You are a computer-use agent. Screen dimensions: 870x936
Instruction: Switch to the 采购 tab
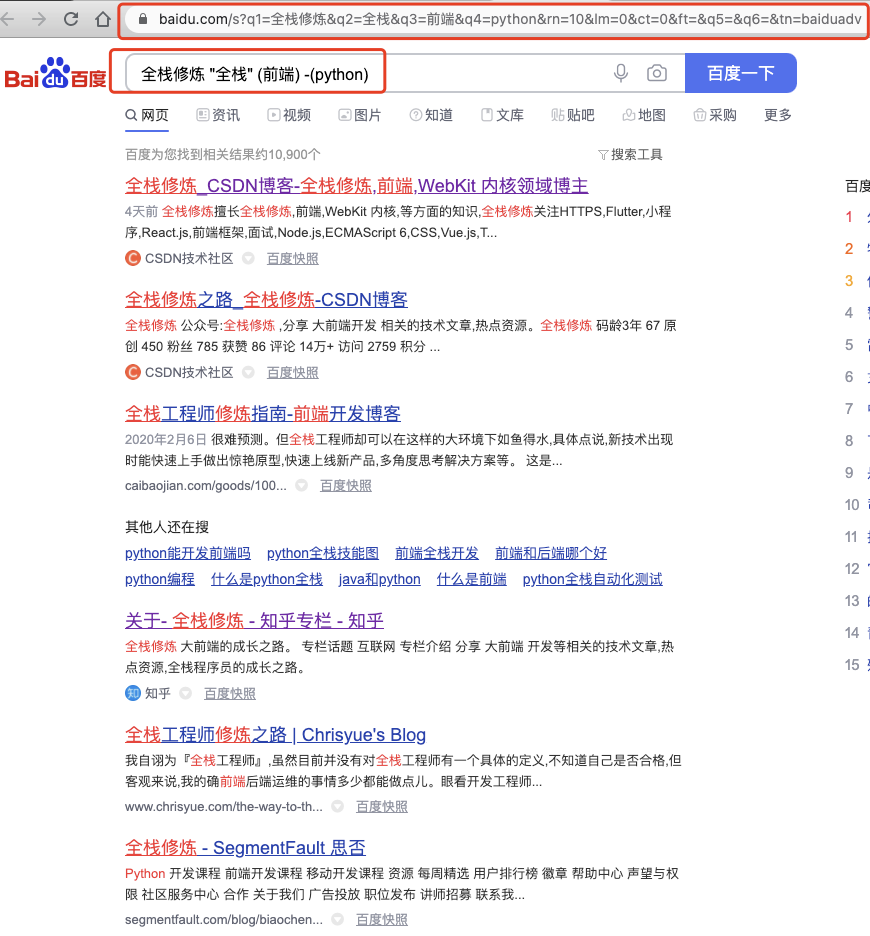pos(715,115)
